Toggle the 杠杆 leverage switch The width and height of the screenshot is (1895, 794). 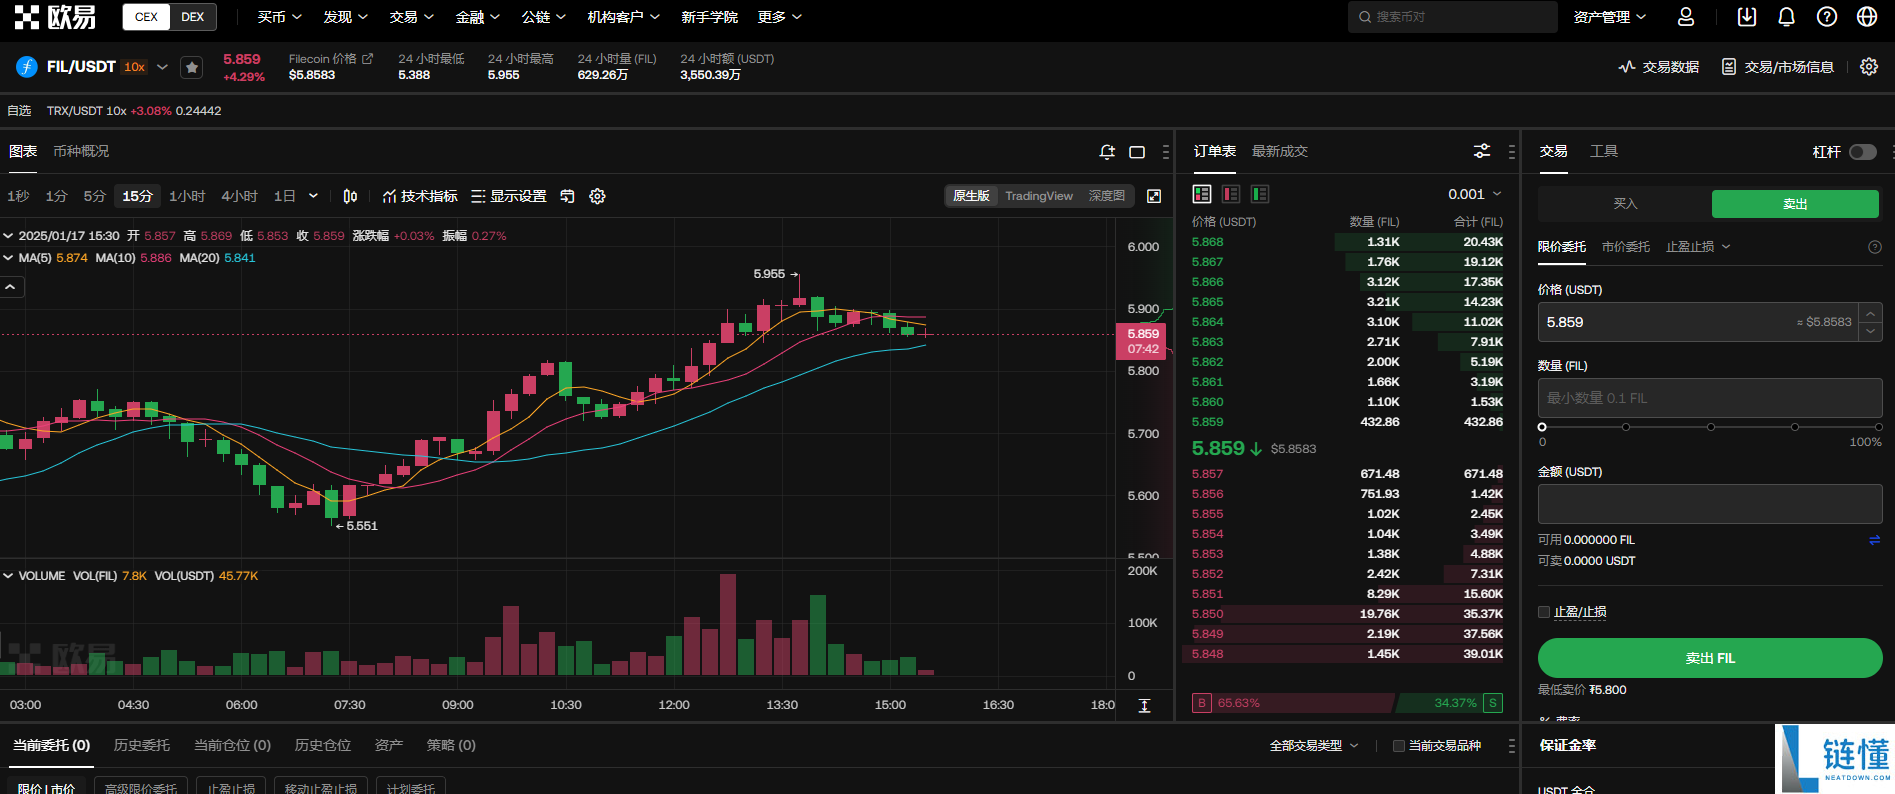(1862, 152)
